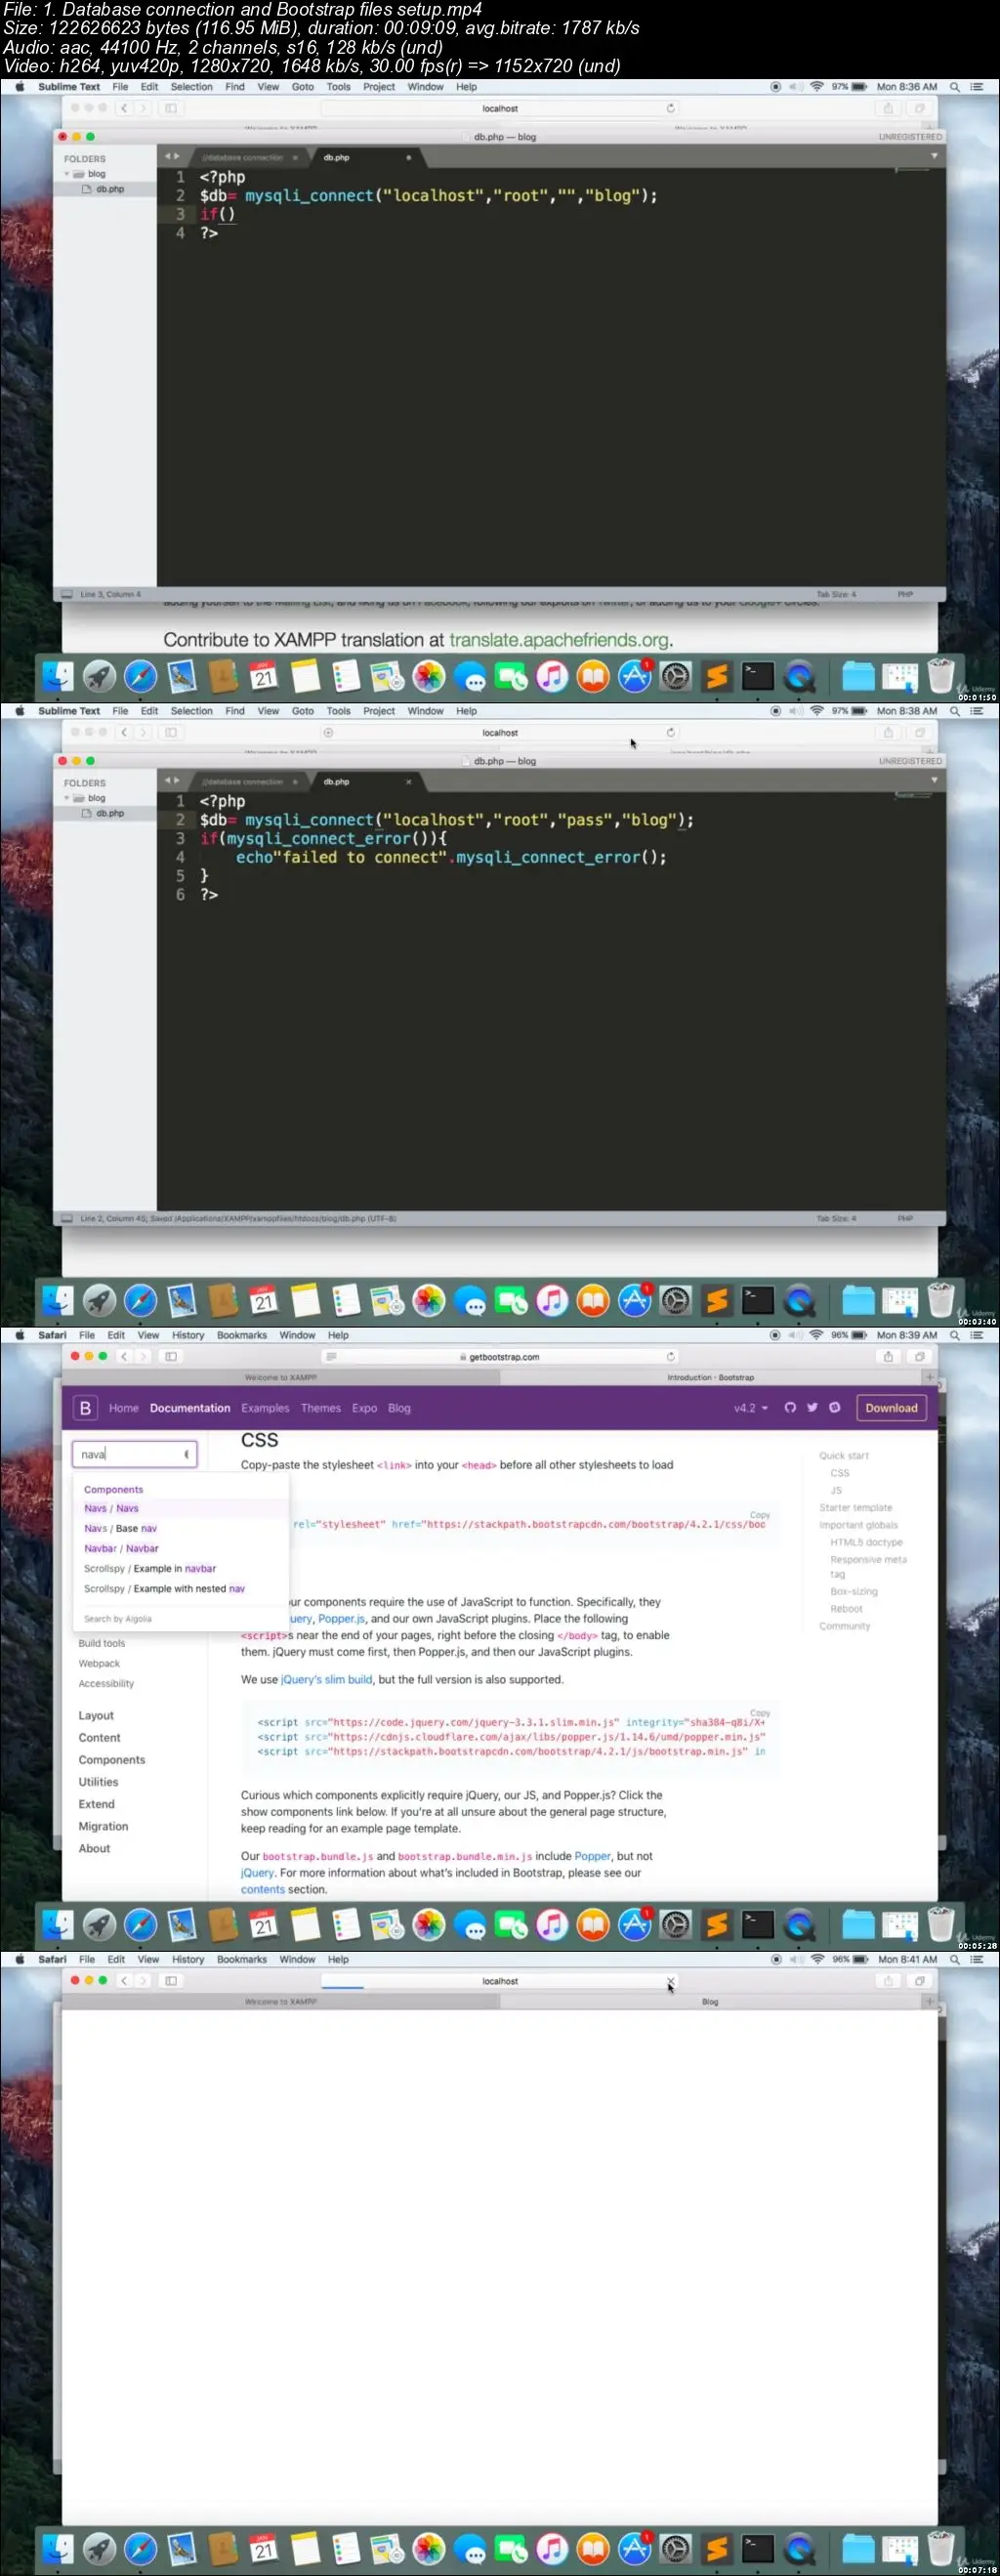1000x2576 pixels.
Task: Click Safari's forward arrow on the getbootstrap.com frame
Action: point(143,1357)
